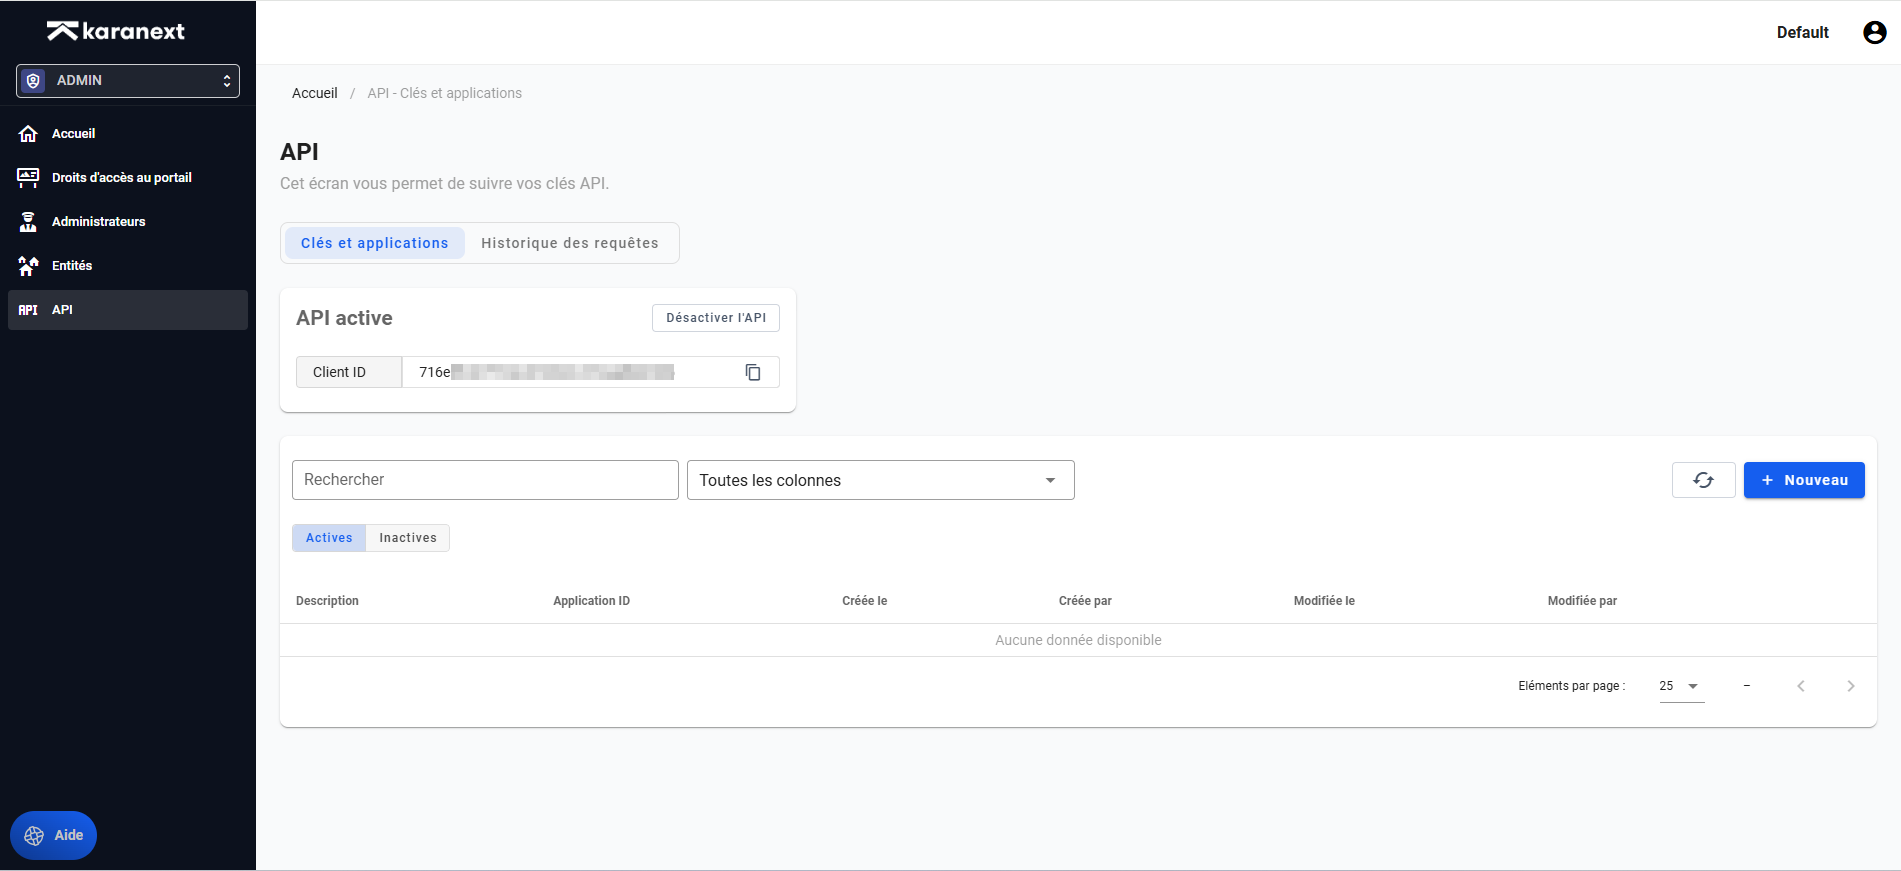Screen dimensions: 1901x871
Task: Open the user account profile icon
Action: point(1874,32)
